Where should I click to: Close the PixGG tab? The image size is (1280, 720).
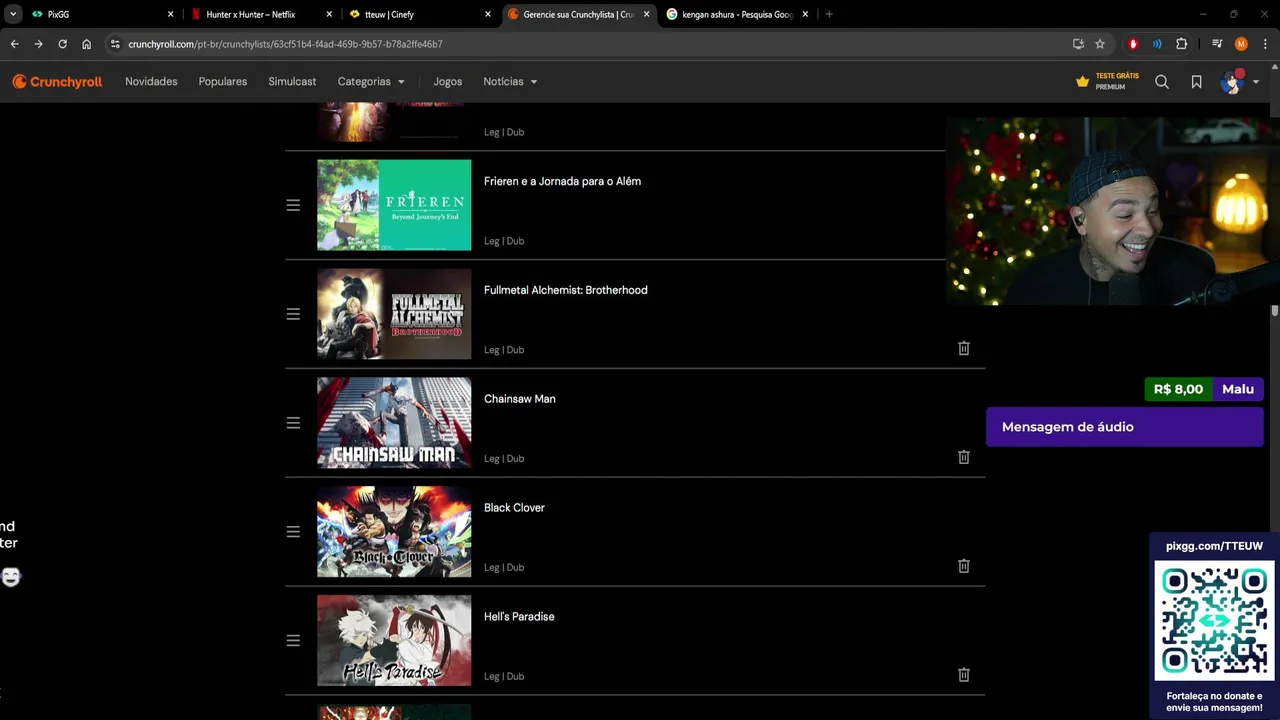170,14
